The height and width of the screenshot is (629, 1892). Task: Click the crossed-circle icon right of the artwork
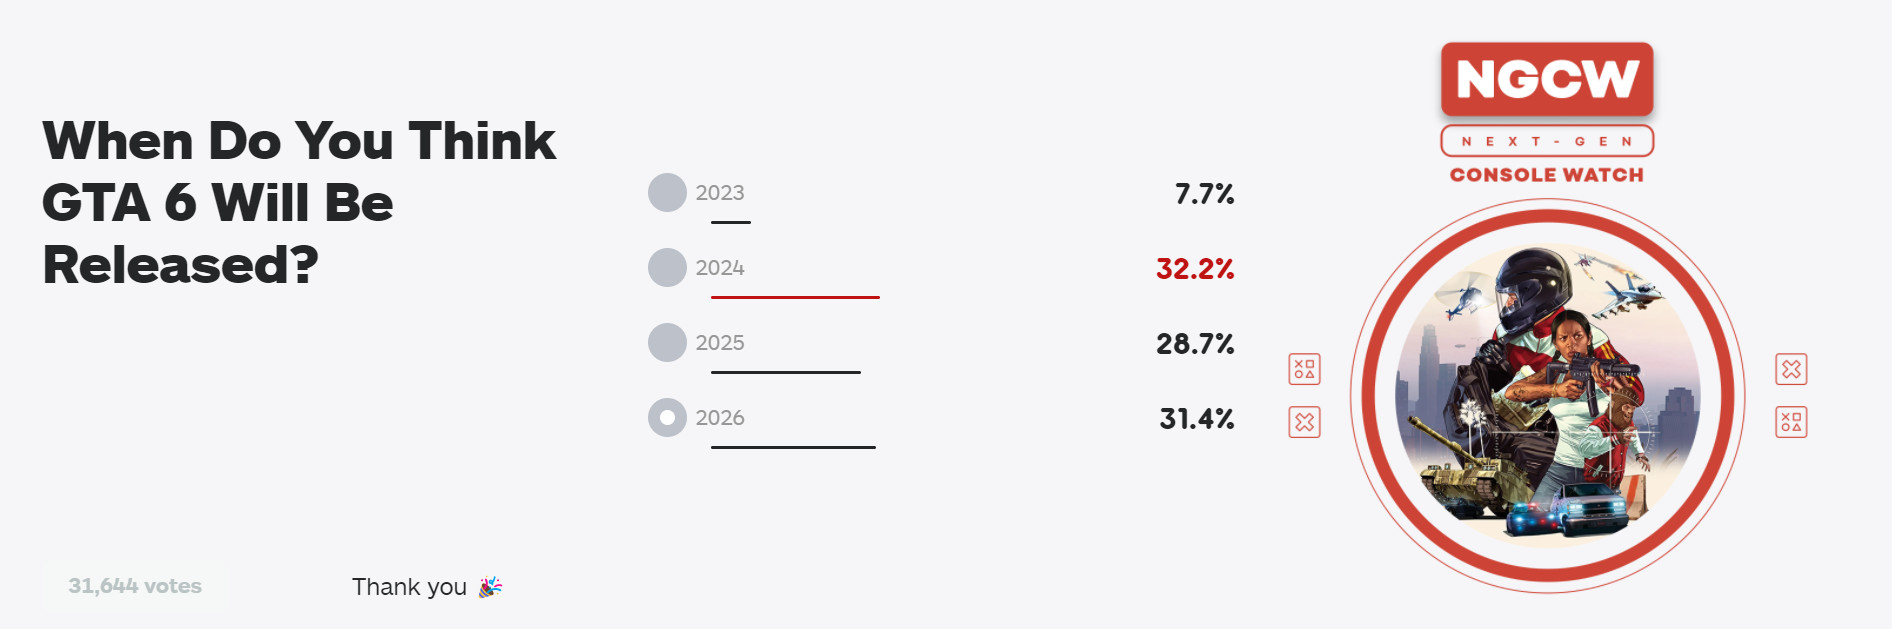[1791, 369]
